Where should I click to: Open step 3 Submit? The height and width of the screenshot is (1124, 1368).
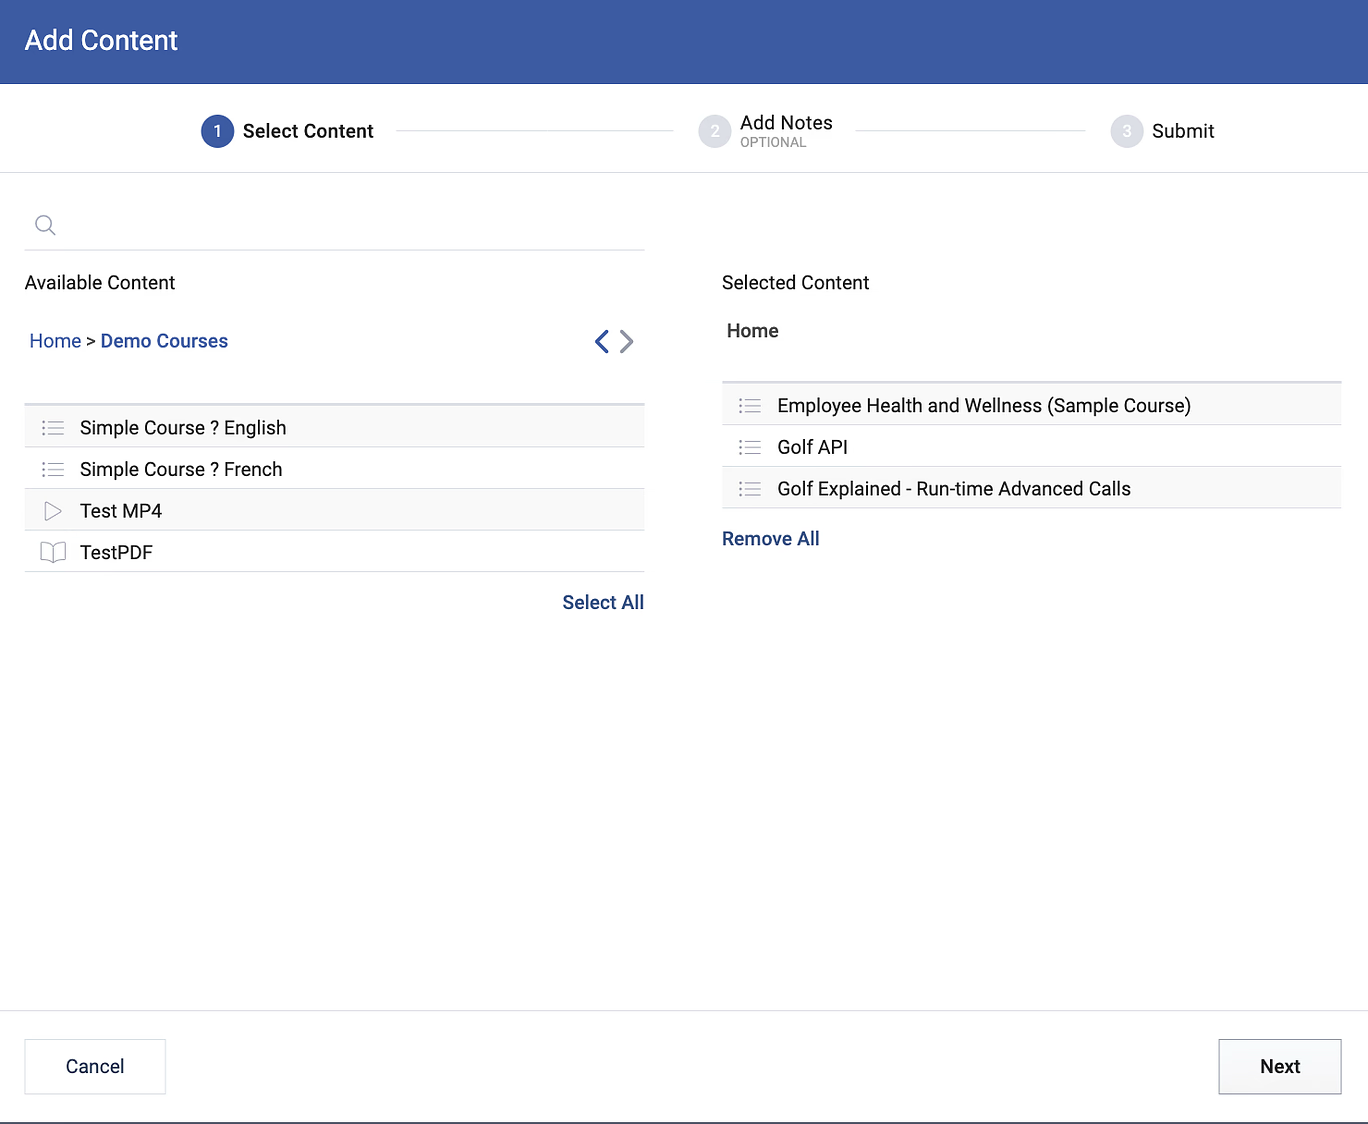click(1163, 131)
